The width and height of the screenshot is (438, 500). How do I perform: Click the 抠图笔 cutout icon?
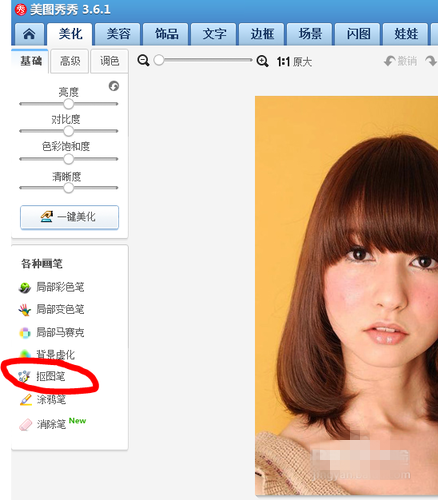tap(24, 377)
